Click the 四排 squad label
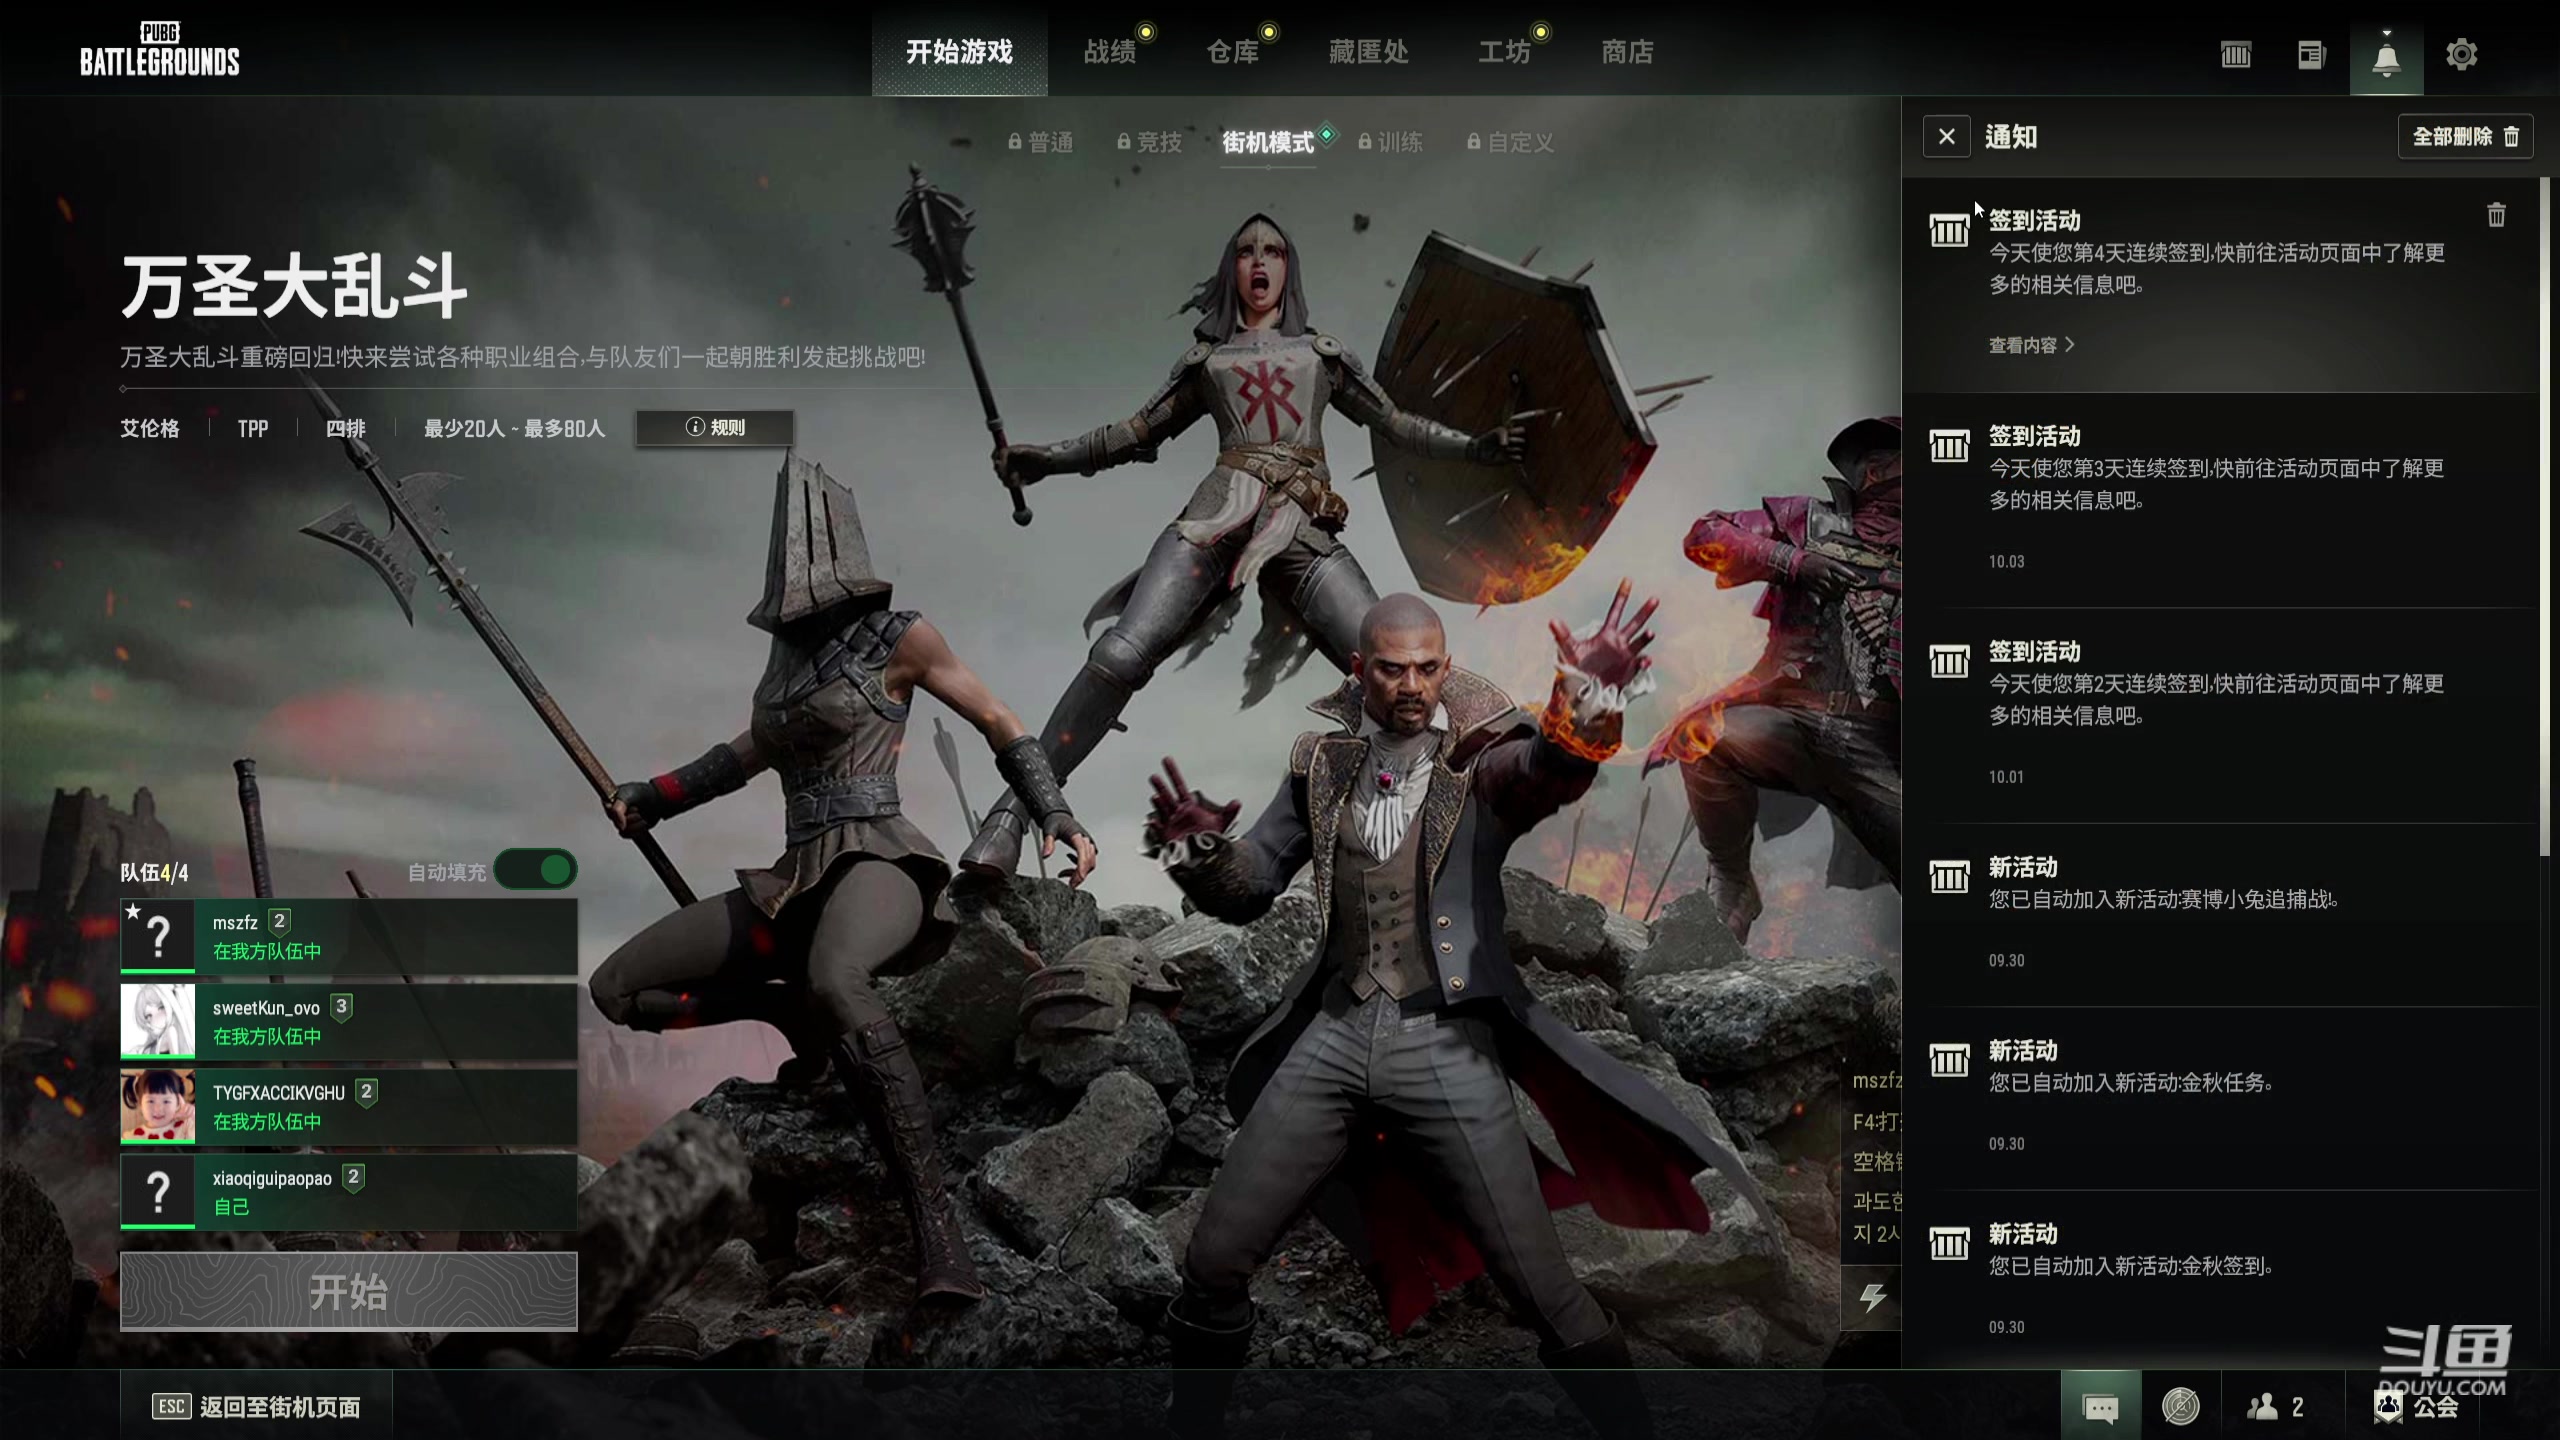2560x1440 pixels. [346, 429]
